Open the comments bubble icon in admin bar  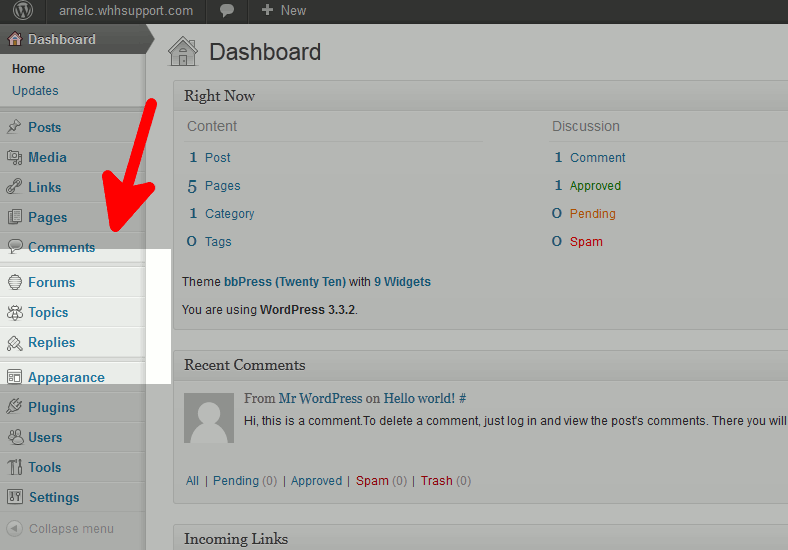click(227, 11)
